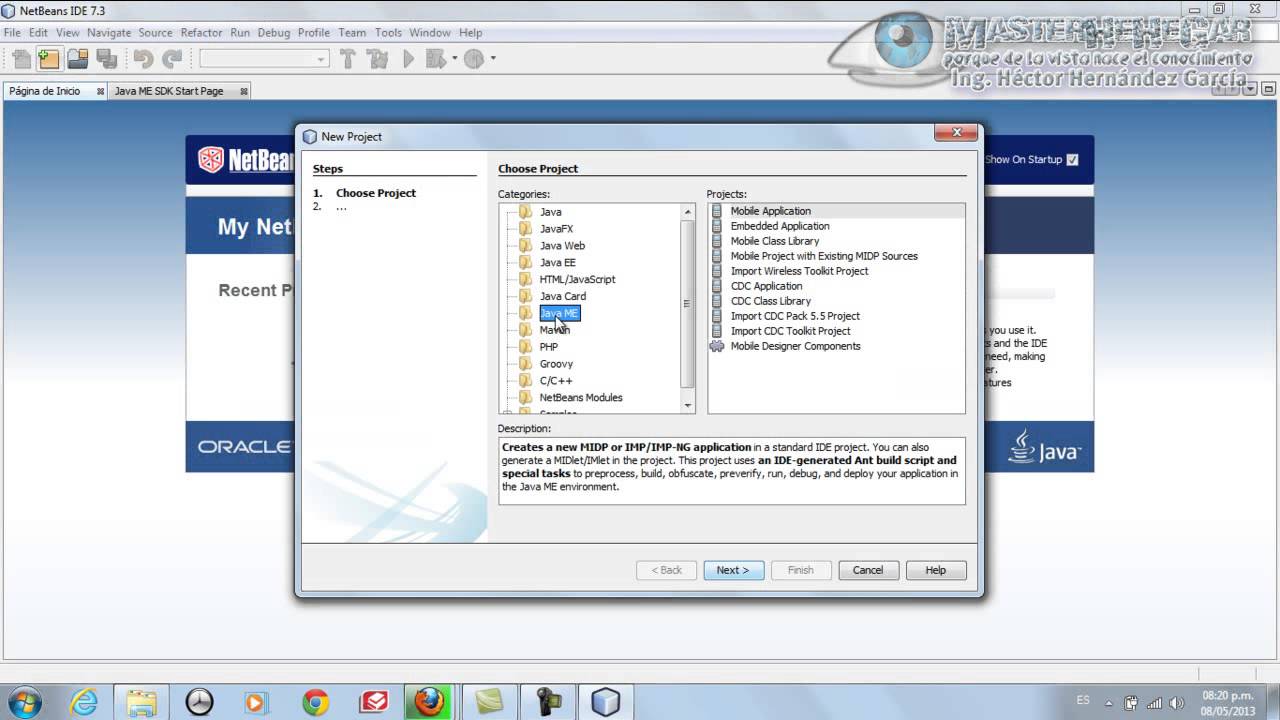Click the Undo toolbar arrow
The height and width of the screenshot is (720, 1280).
point(144,59)
